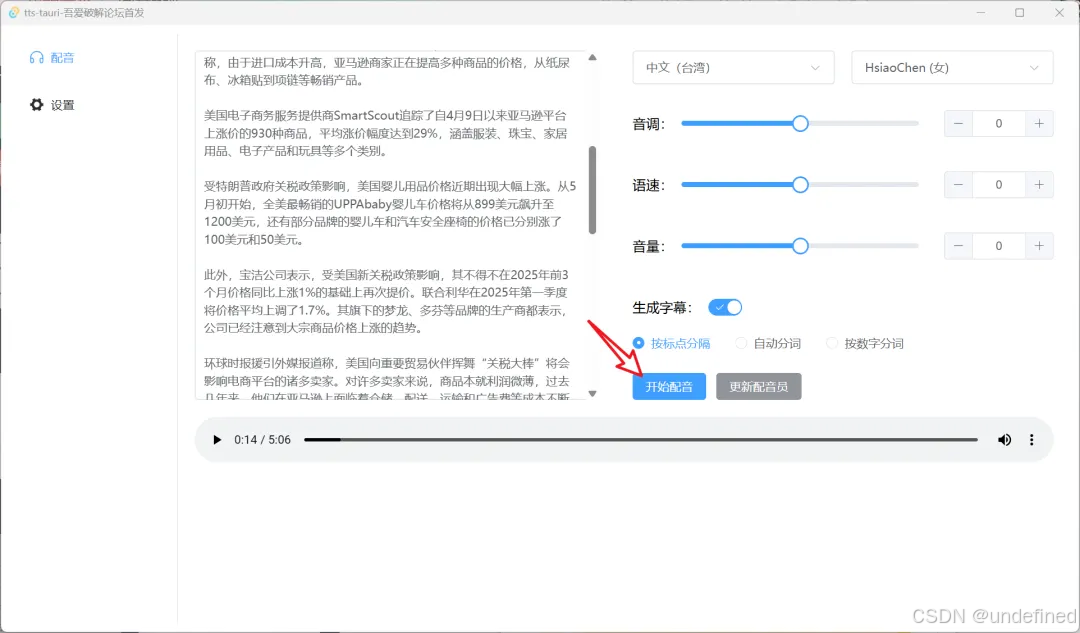Select the 按标点分隔 radio option

tap(672, 343)
